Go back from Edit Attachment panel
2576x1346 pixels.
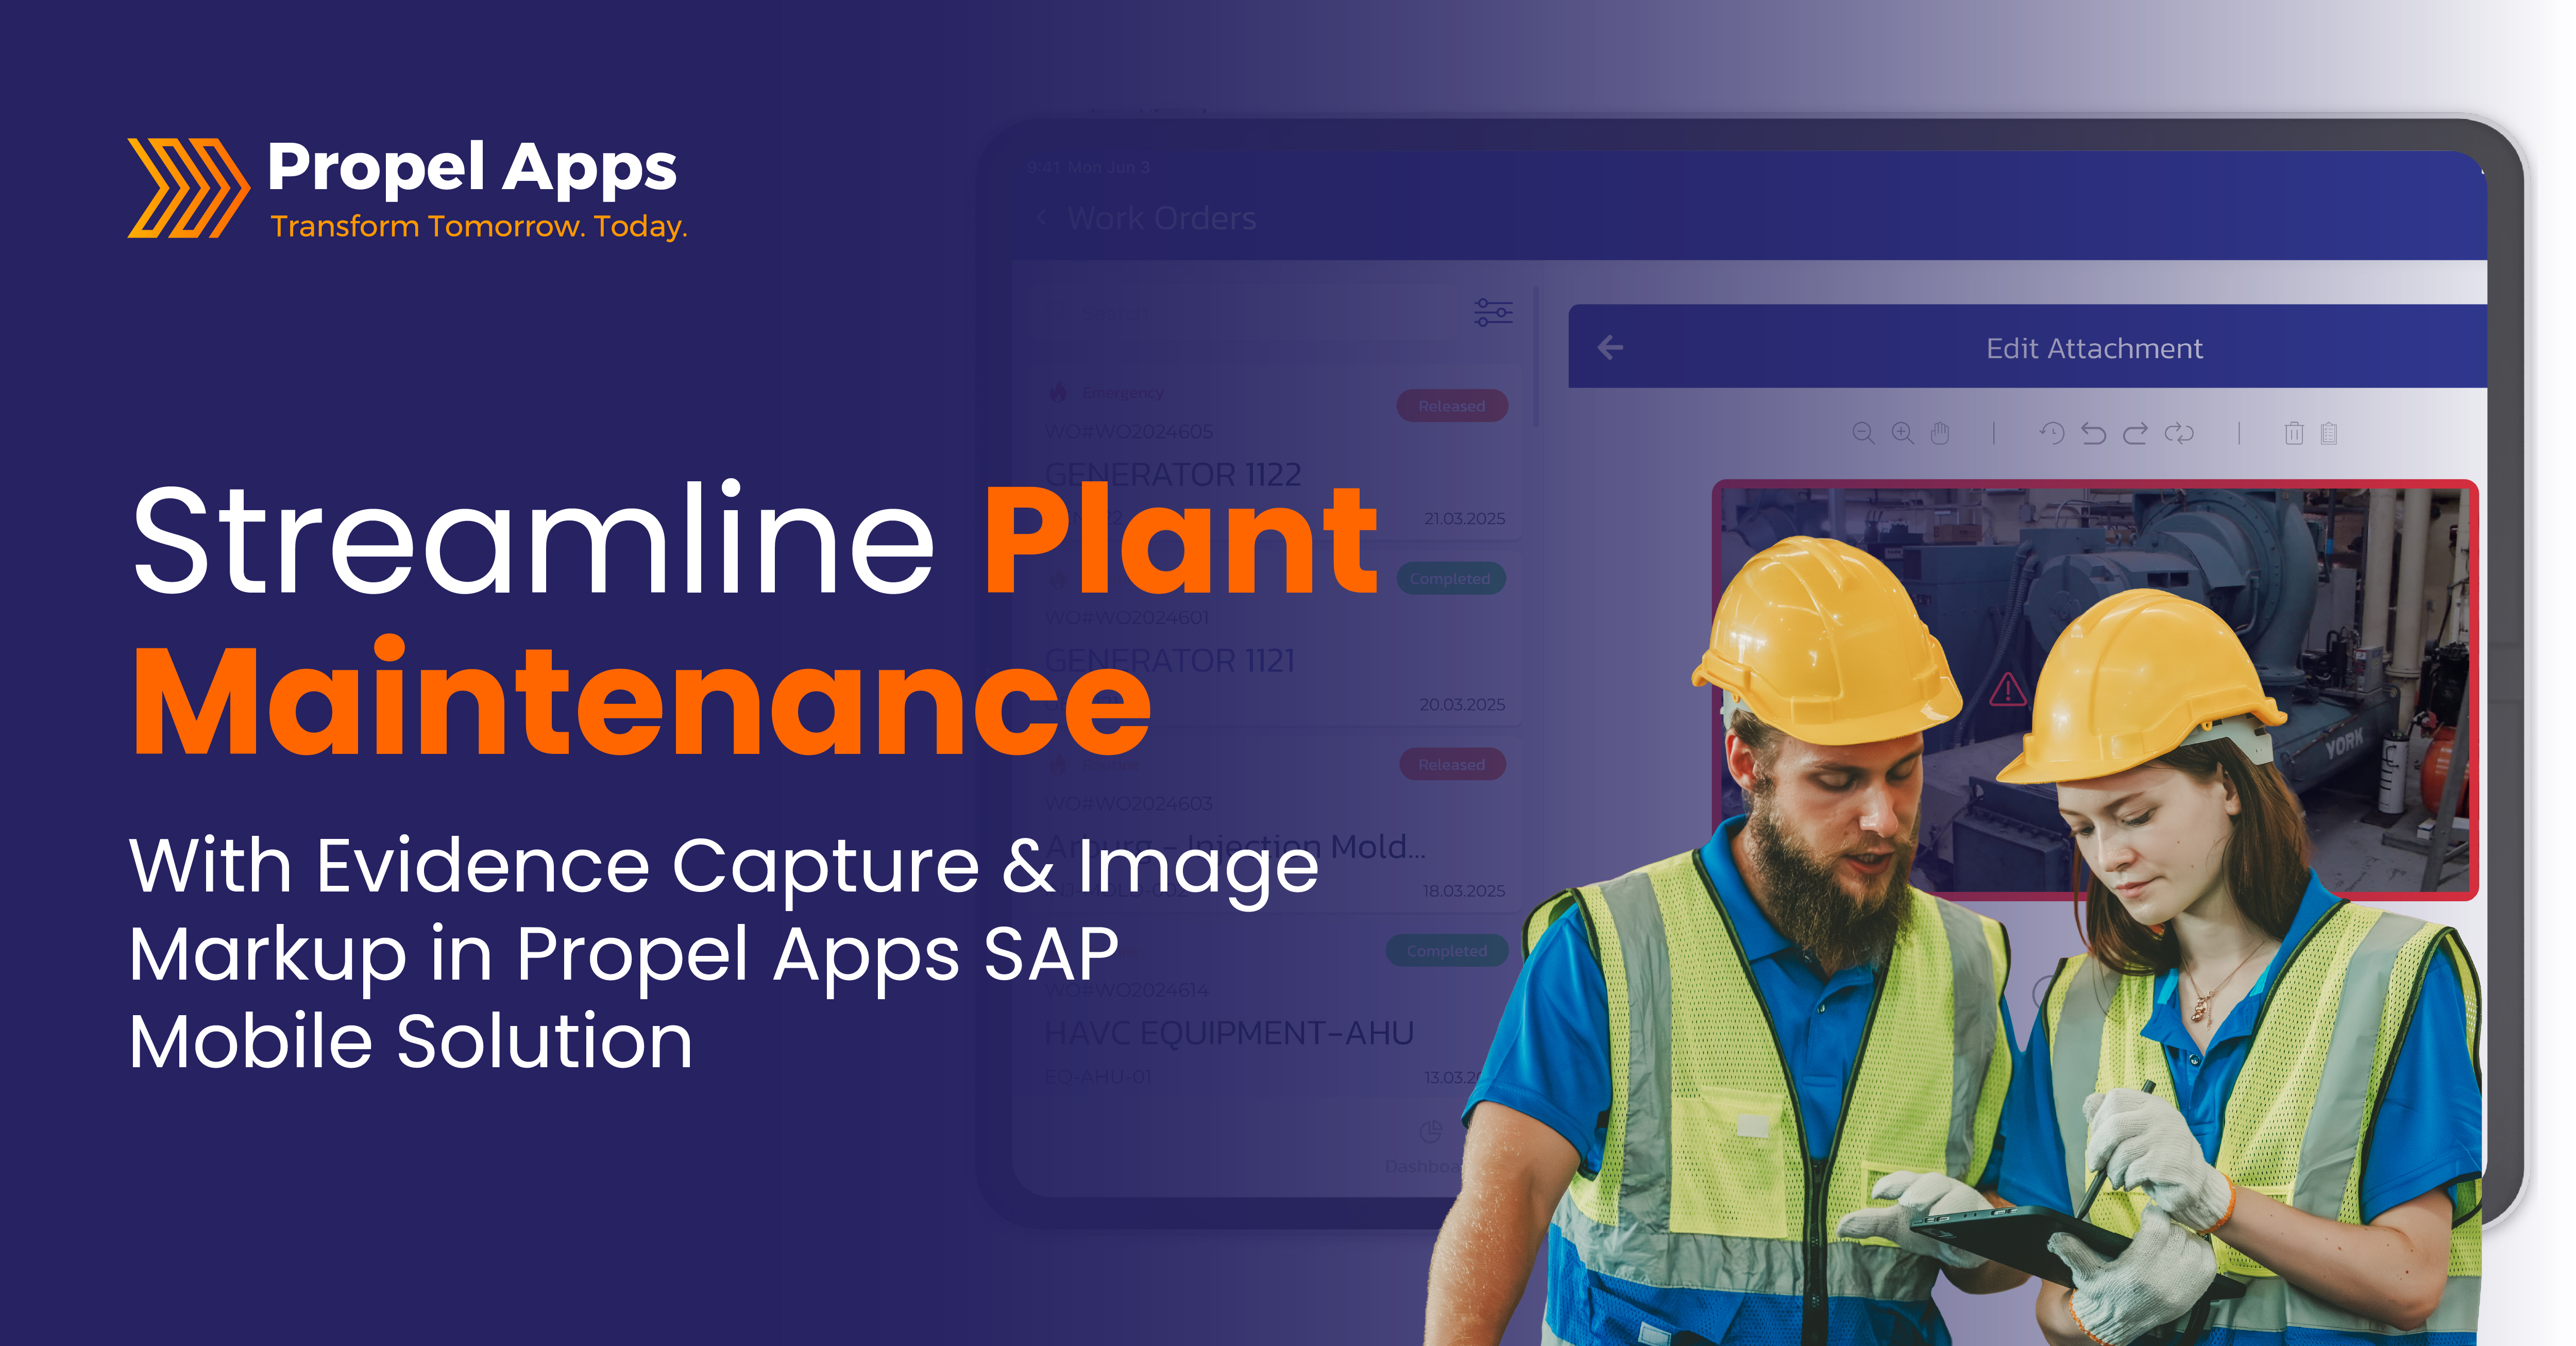[x=1610, y=347]
